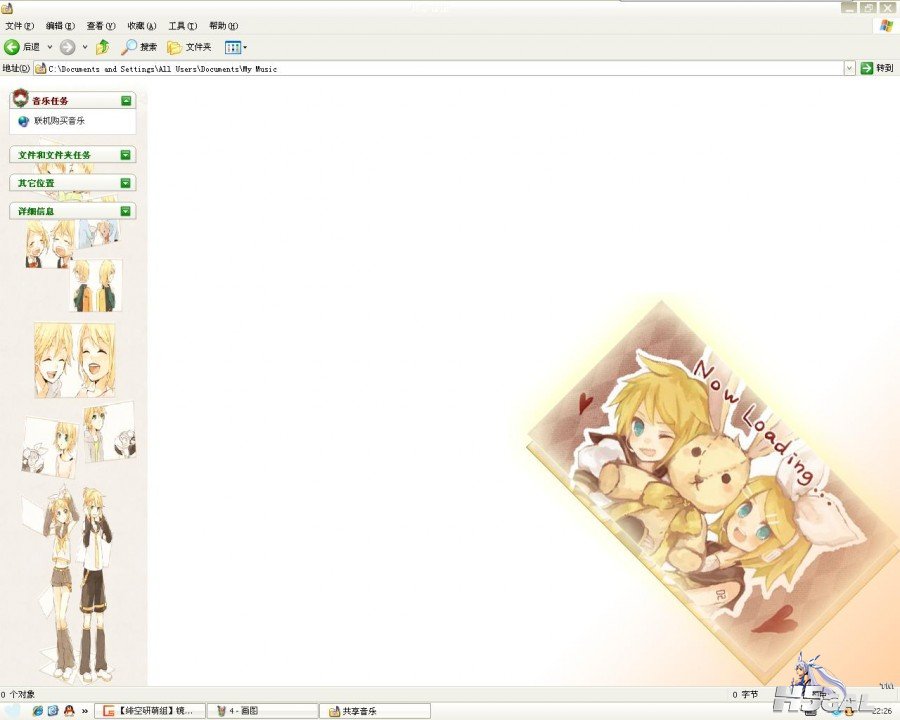Click the green Go arrow icon
This screenshot has height=720, width=900.
click(x=866, y=68)
